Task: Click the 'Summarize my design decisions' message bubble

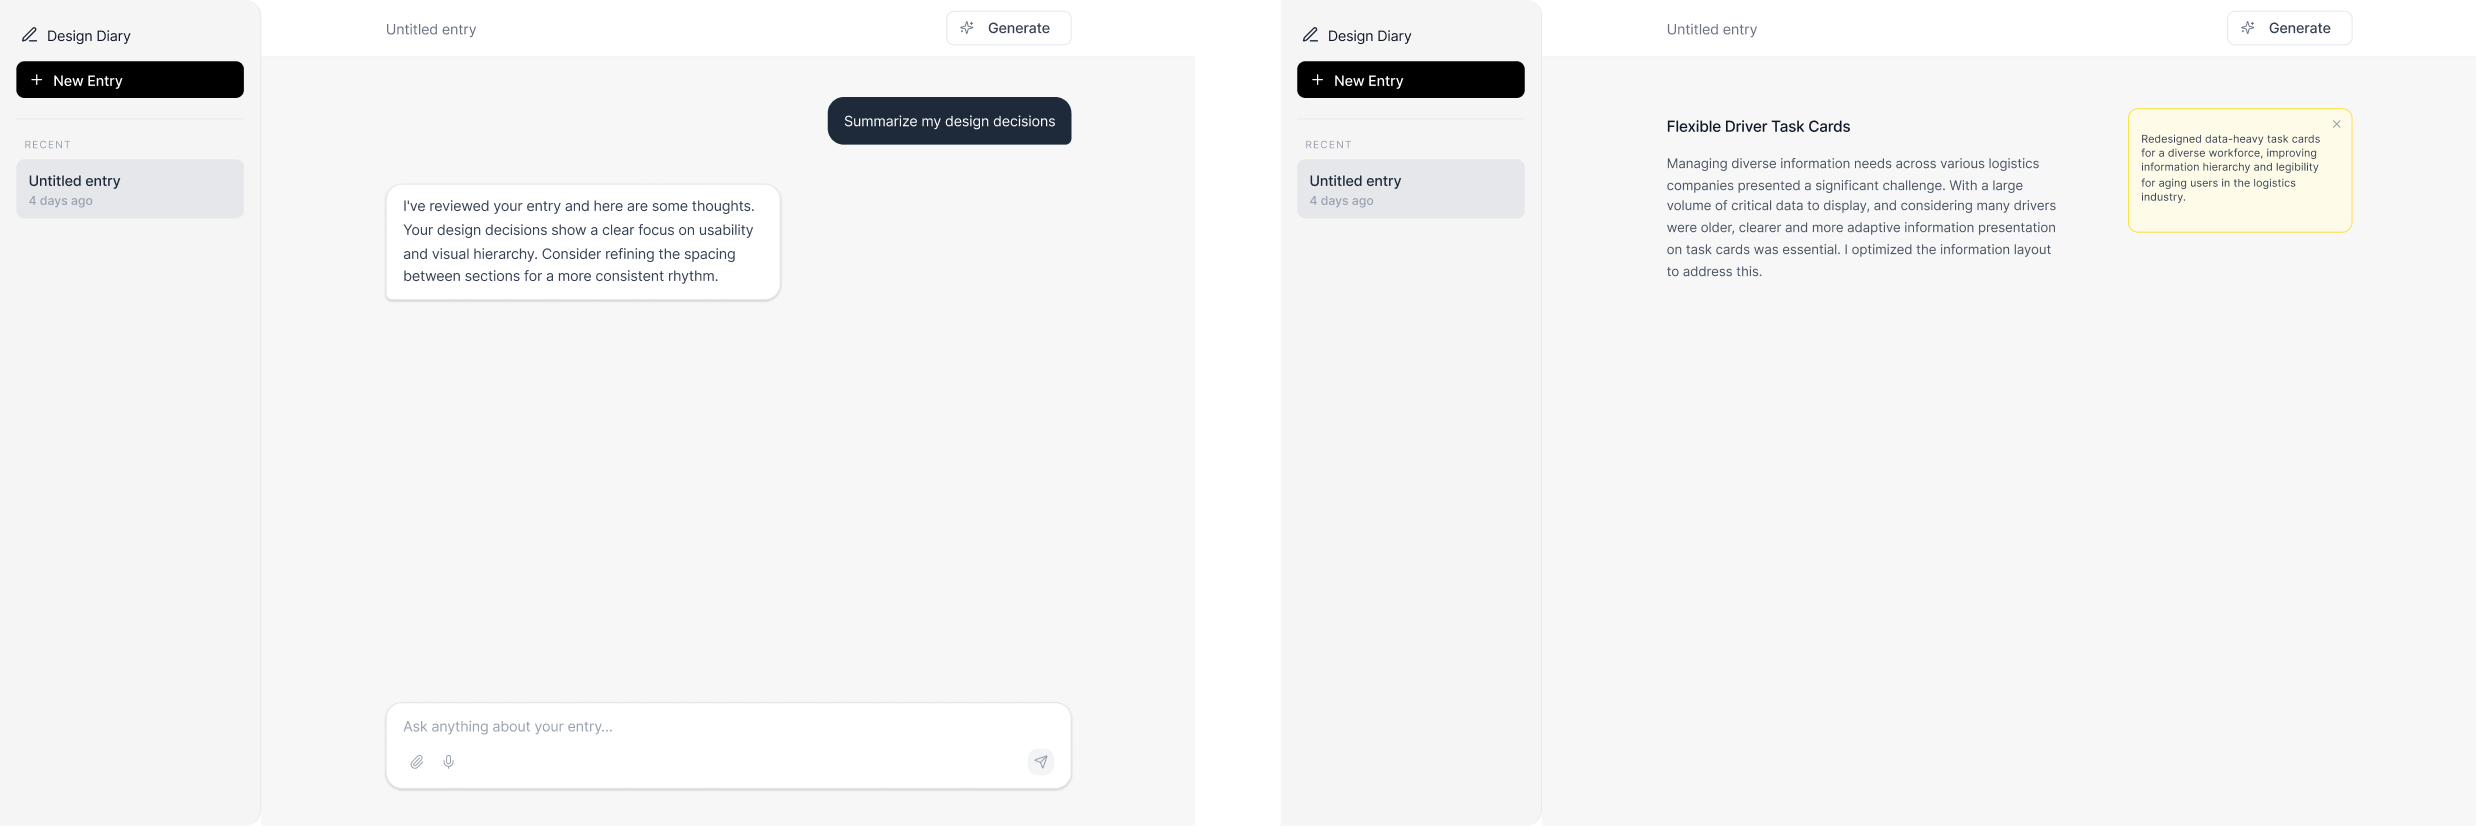Action: tap(949, 121)
